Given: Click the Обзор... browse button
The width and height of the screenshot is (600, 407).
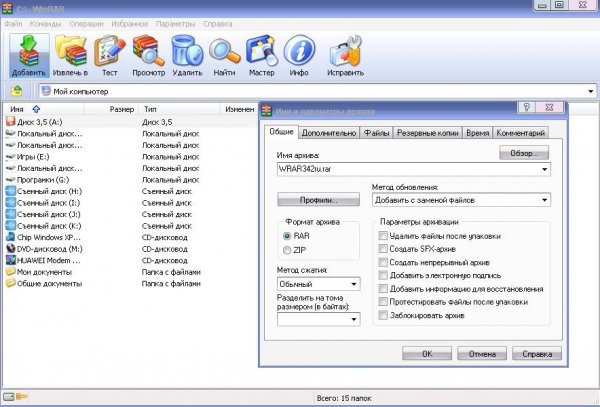Looking at the screenshot, I should (x=524, y=153).
